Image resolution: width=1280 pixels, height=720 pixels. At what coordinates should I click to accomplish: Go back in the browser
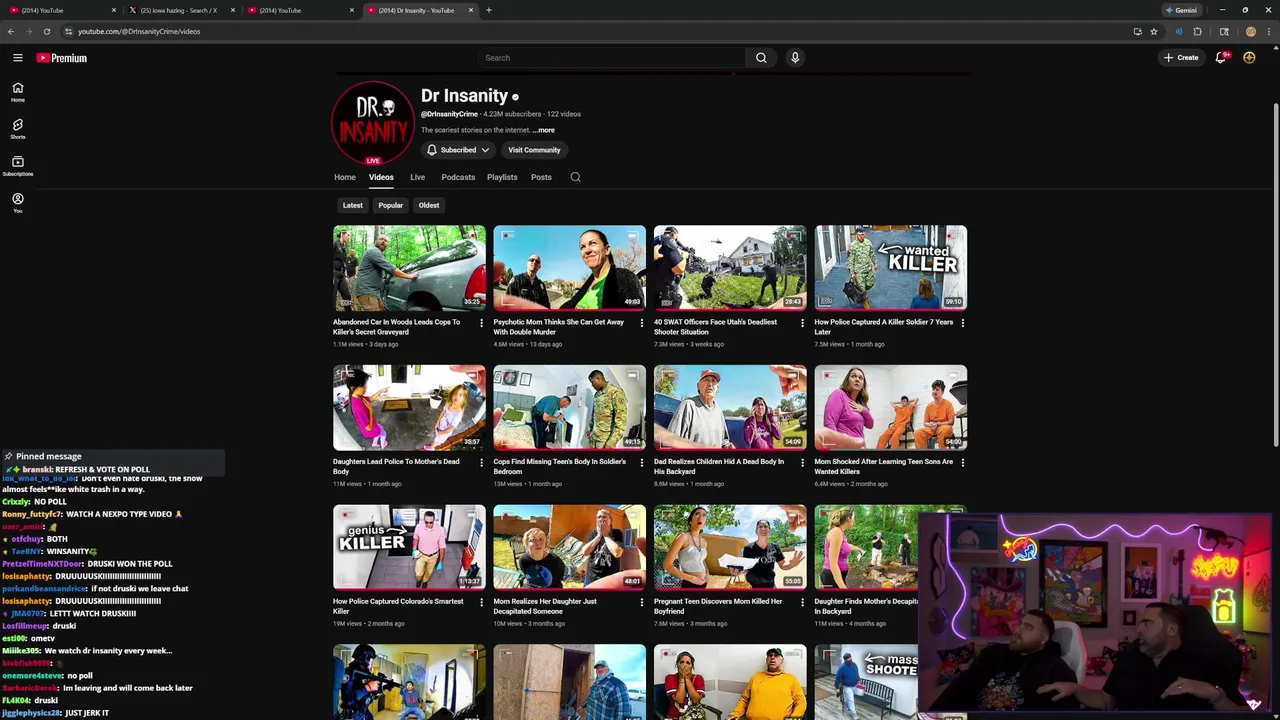pyautogui.click(x=11, y=31)
